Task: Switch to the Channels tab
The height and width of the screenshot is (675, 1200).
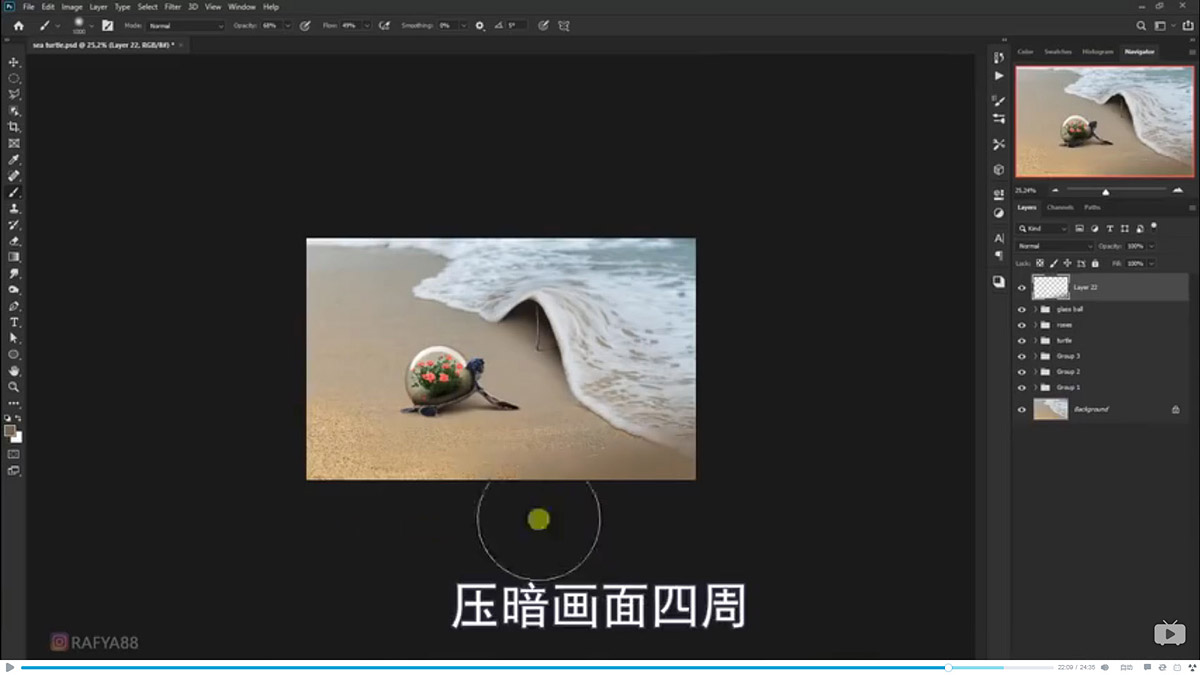Action: pos(1059,207)
